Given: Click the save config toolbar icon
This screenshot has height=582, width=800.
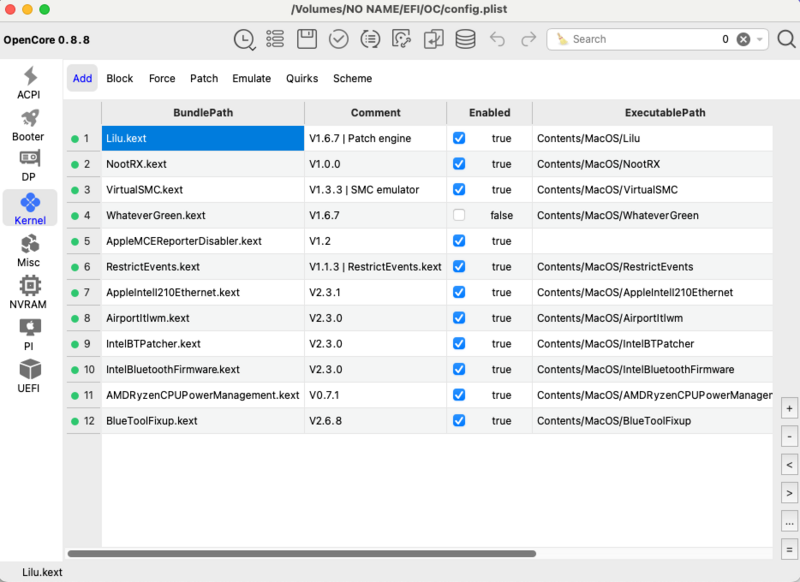Looking at the screenshot, I should [307, 39].
